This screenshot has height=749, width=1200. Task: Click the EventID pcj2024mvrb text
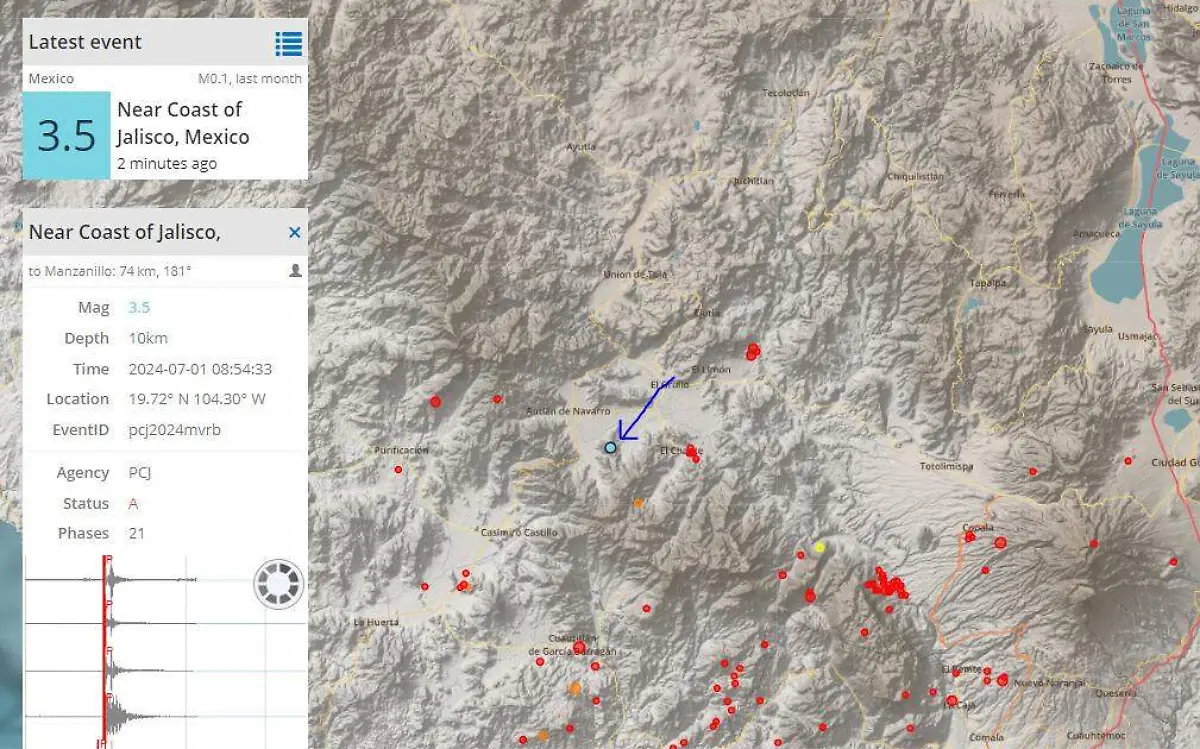coord(175,429)
